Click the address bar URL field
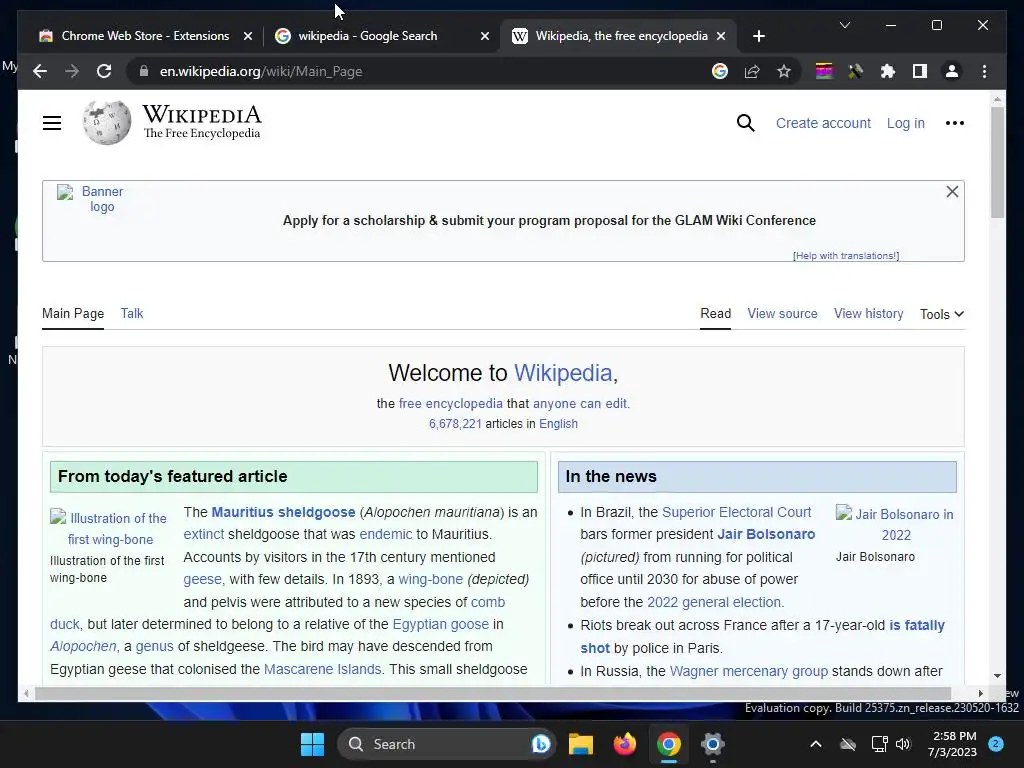 [x=418, y=71]
